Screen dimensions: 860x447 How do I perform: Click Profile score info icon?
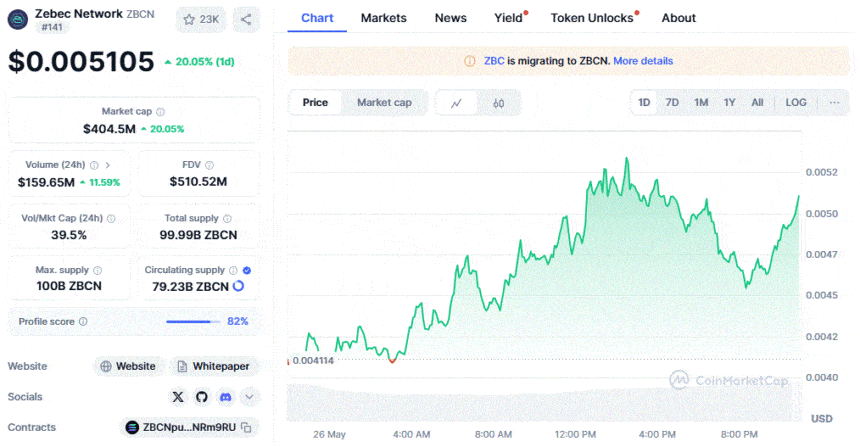pyautogui.click(x=83, y=321)
